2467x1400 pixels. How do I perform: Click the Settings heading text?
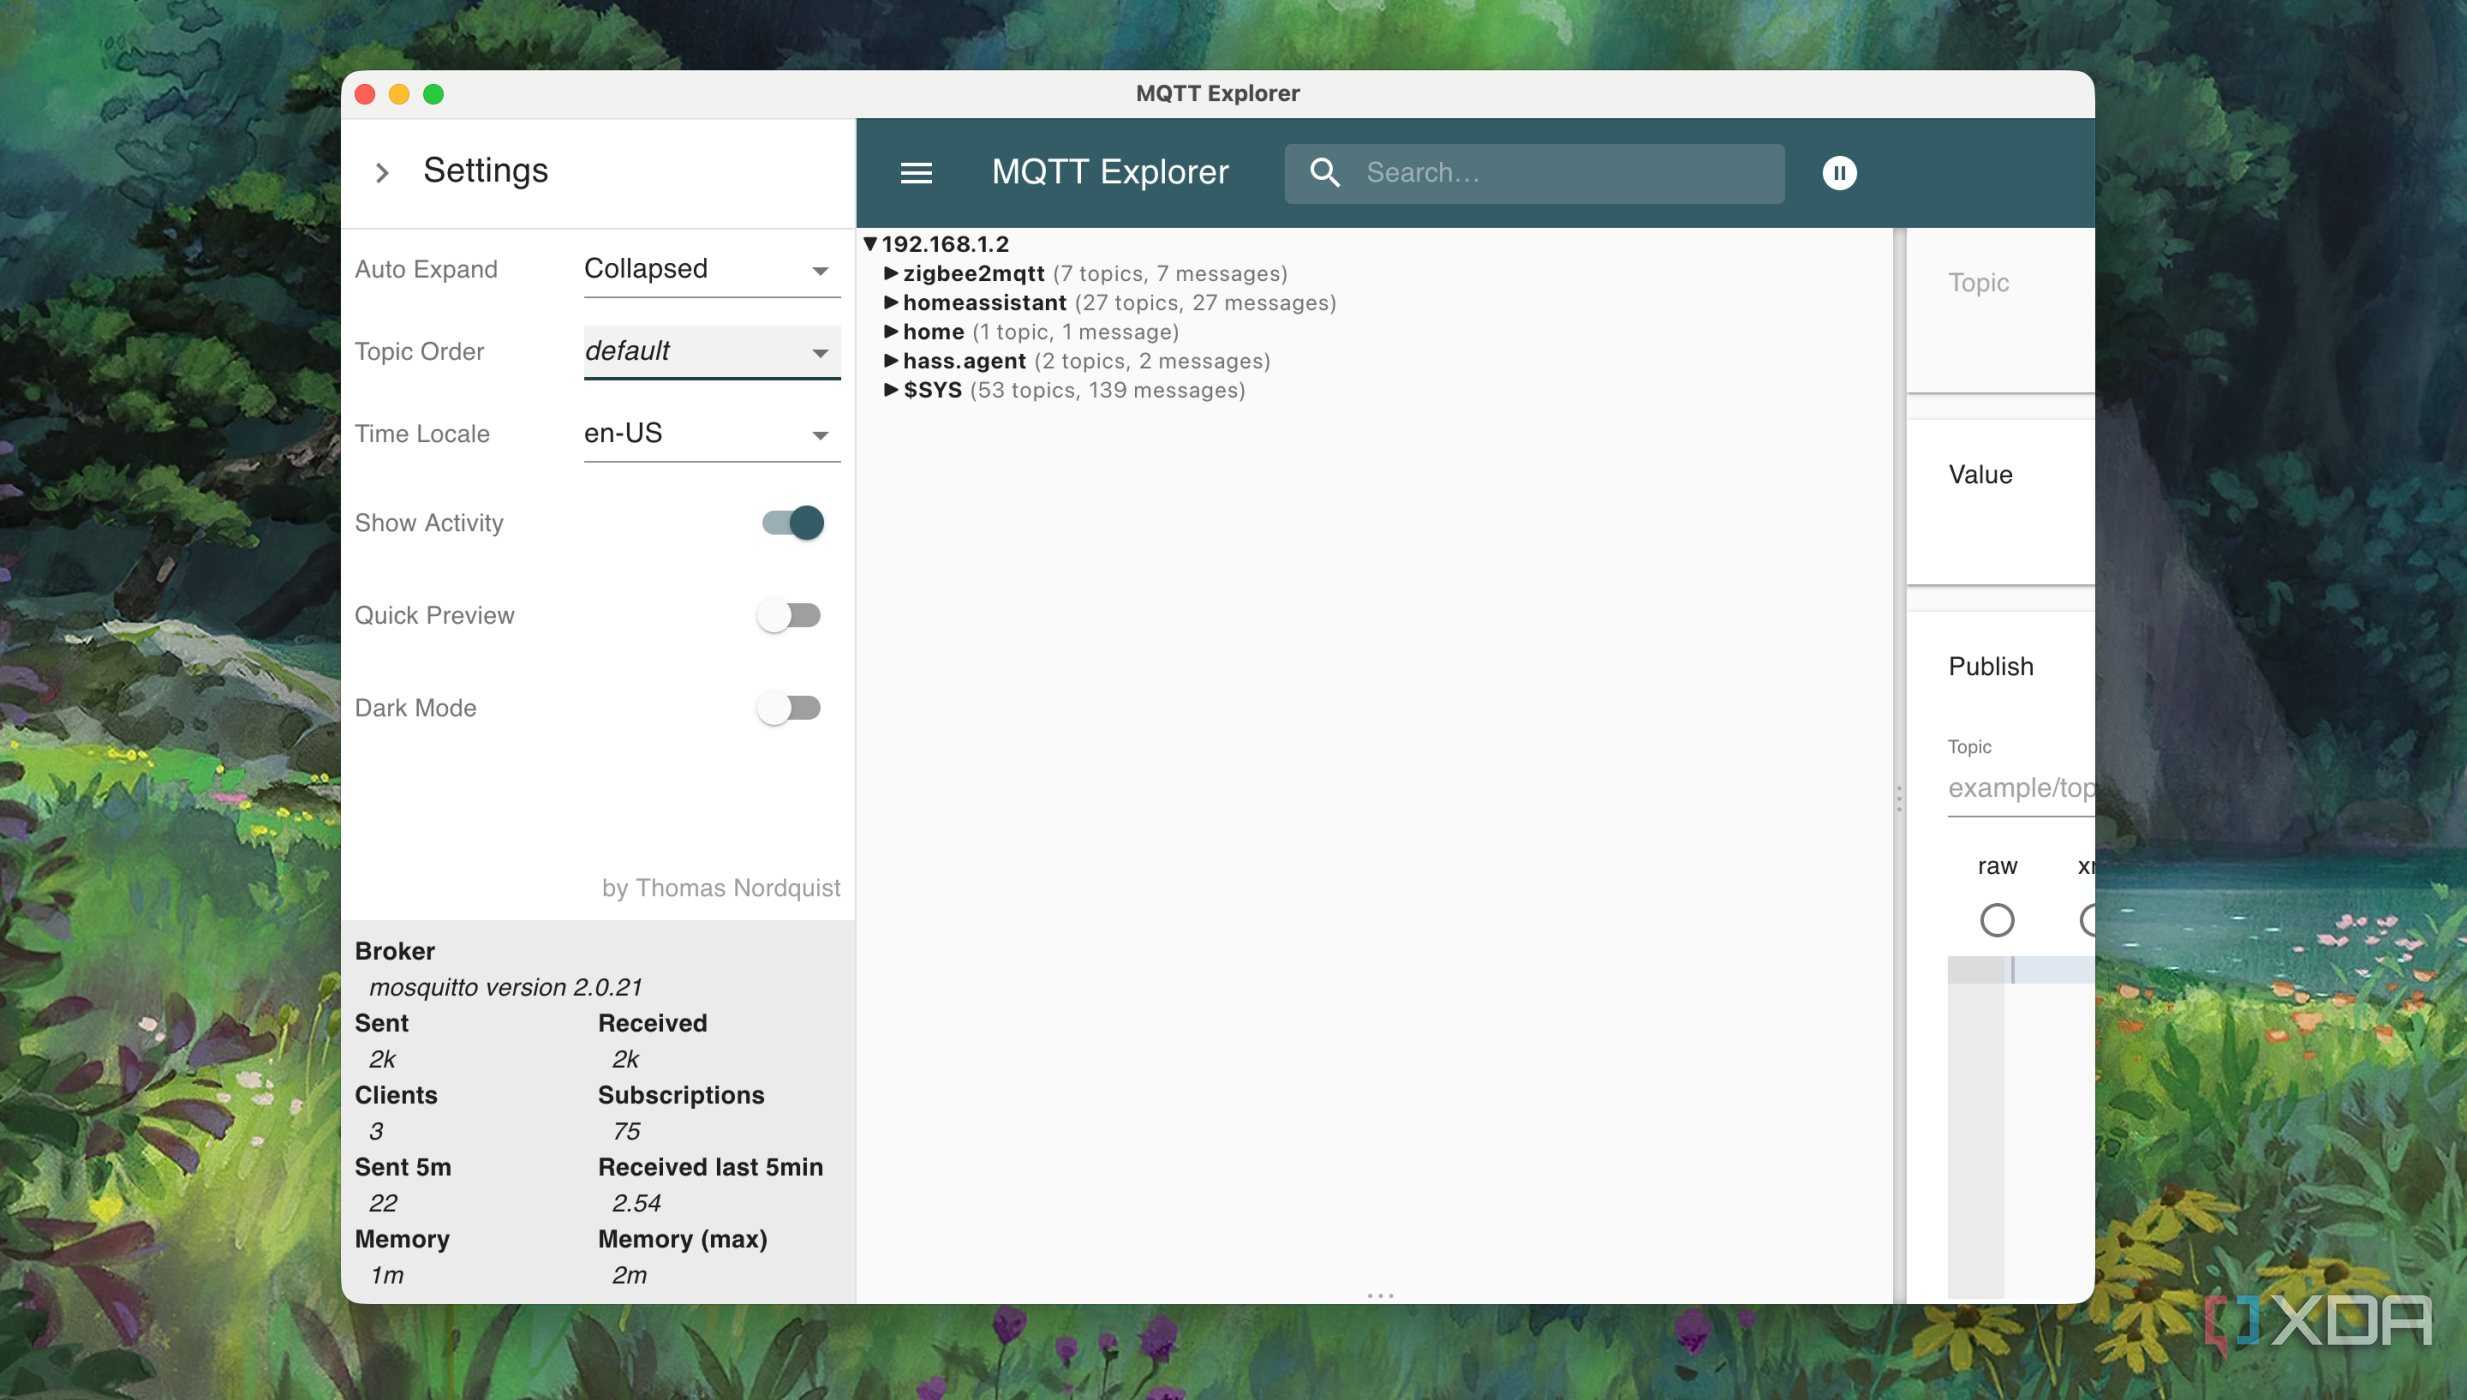click(x=486, y=171)
